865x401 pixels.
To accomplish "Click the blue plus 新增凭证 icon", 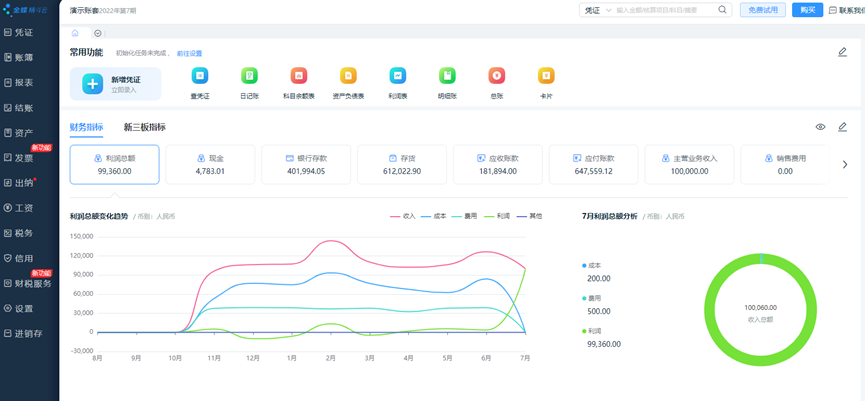I will click(93, 84).
